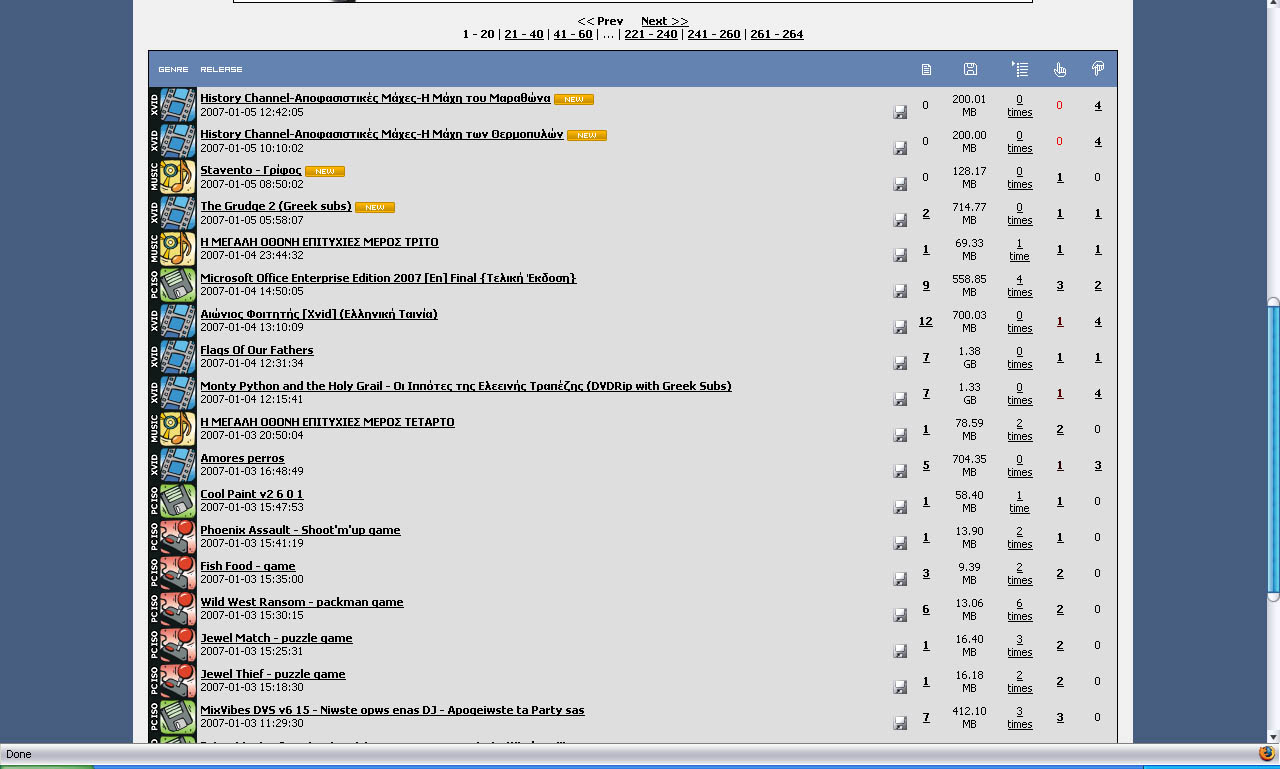Open page range 241 - 260
This screenshot has height=769, width=1280.
714,34
